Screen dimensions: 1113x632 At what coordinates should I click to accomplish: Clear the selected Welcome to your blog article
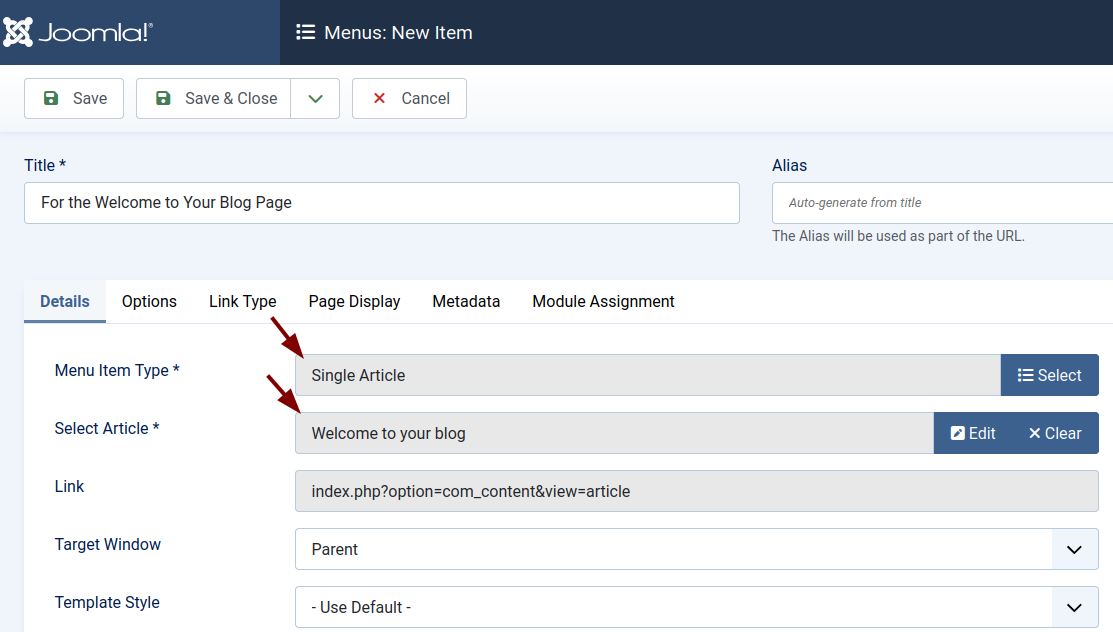tap(1054, 432)
